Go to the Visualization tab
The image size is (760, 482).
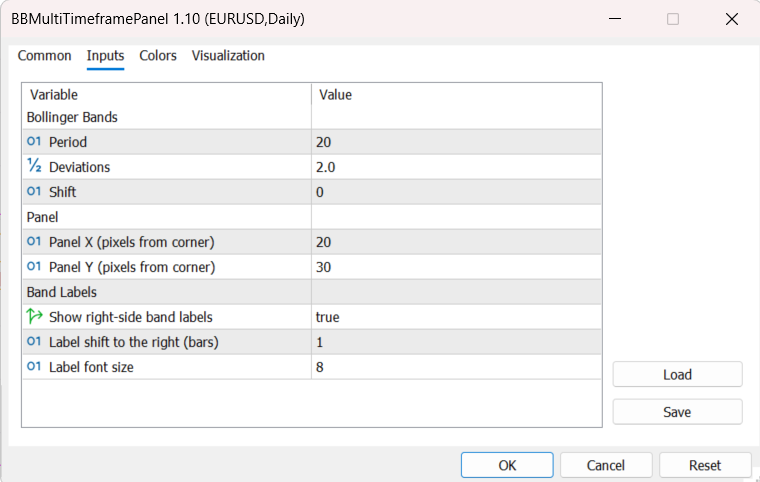[x=228, y=56]
